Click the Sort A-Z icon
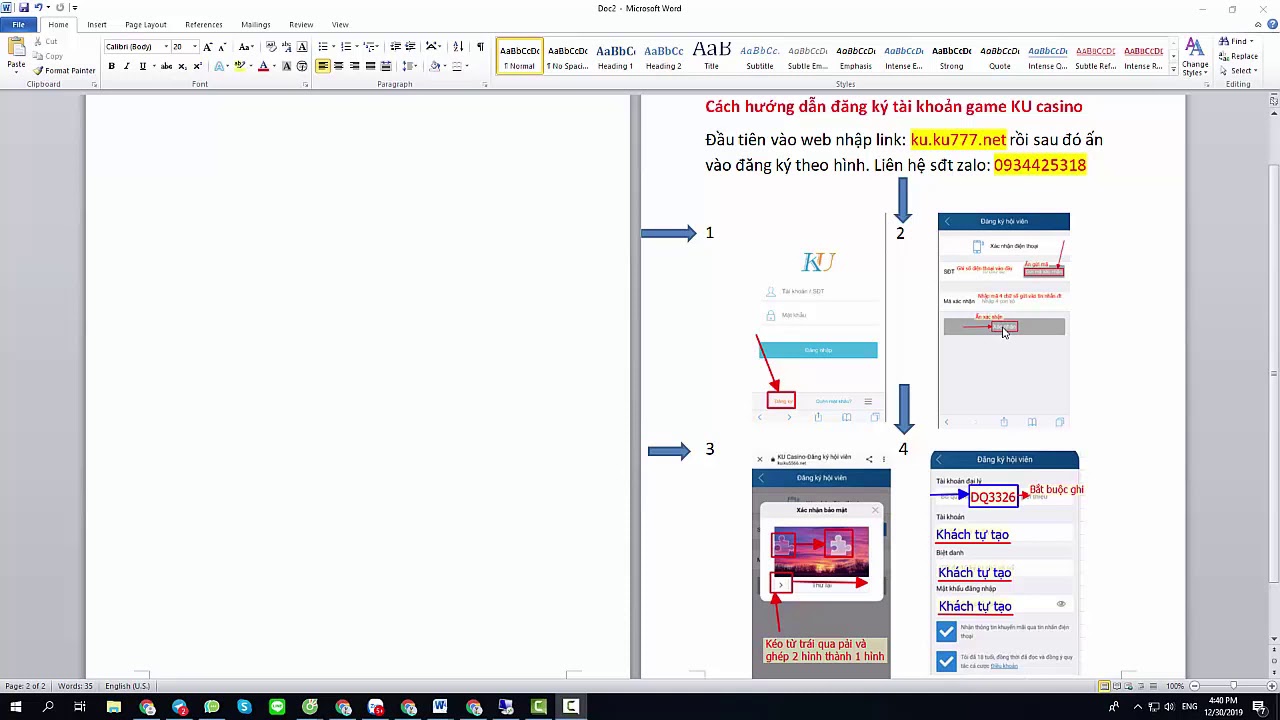The width and height of the screenshot is (1280, 720). [458, 47]
